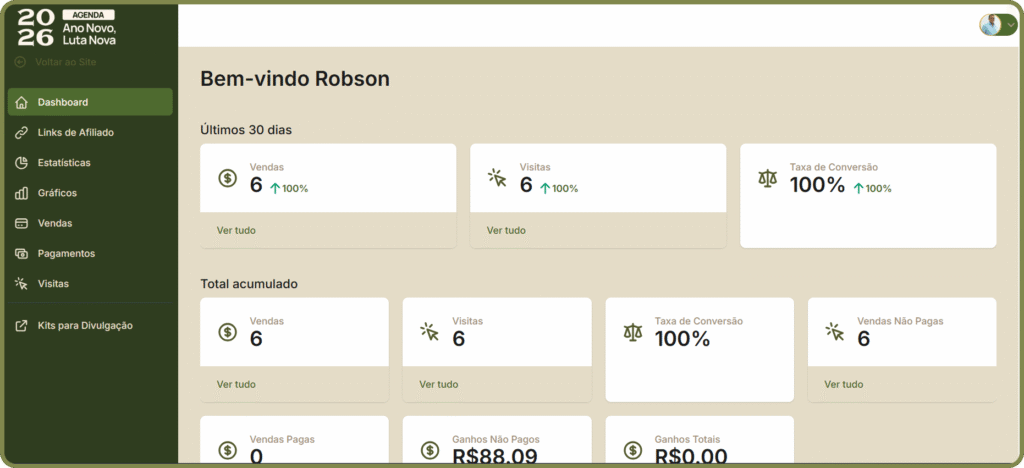Expand the user profile dropdown chevron

1011,25
